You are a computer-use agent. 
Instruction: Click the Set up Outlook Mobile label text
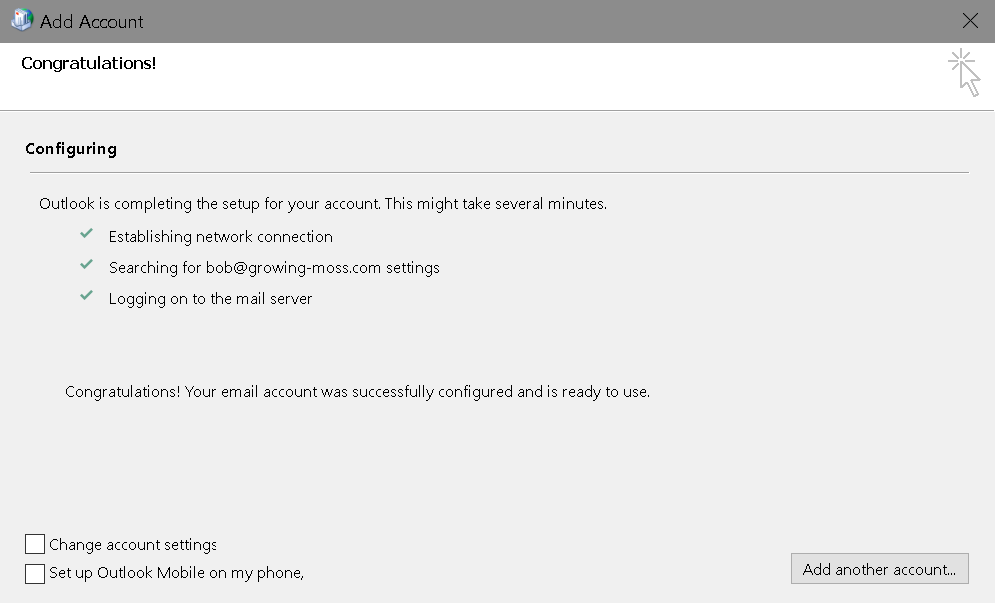coord(176,573)
